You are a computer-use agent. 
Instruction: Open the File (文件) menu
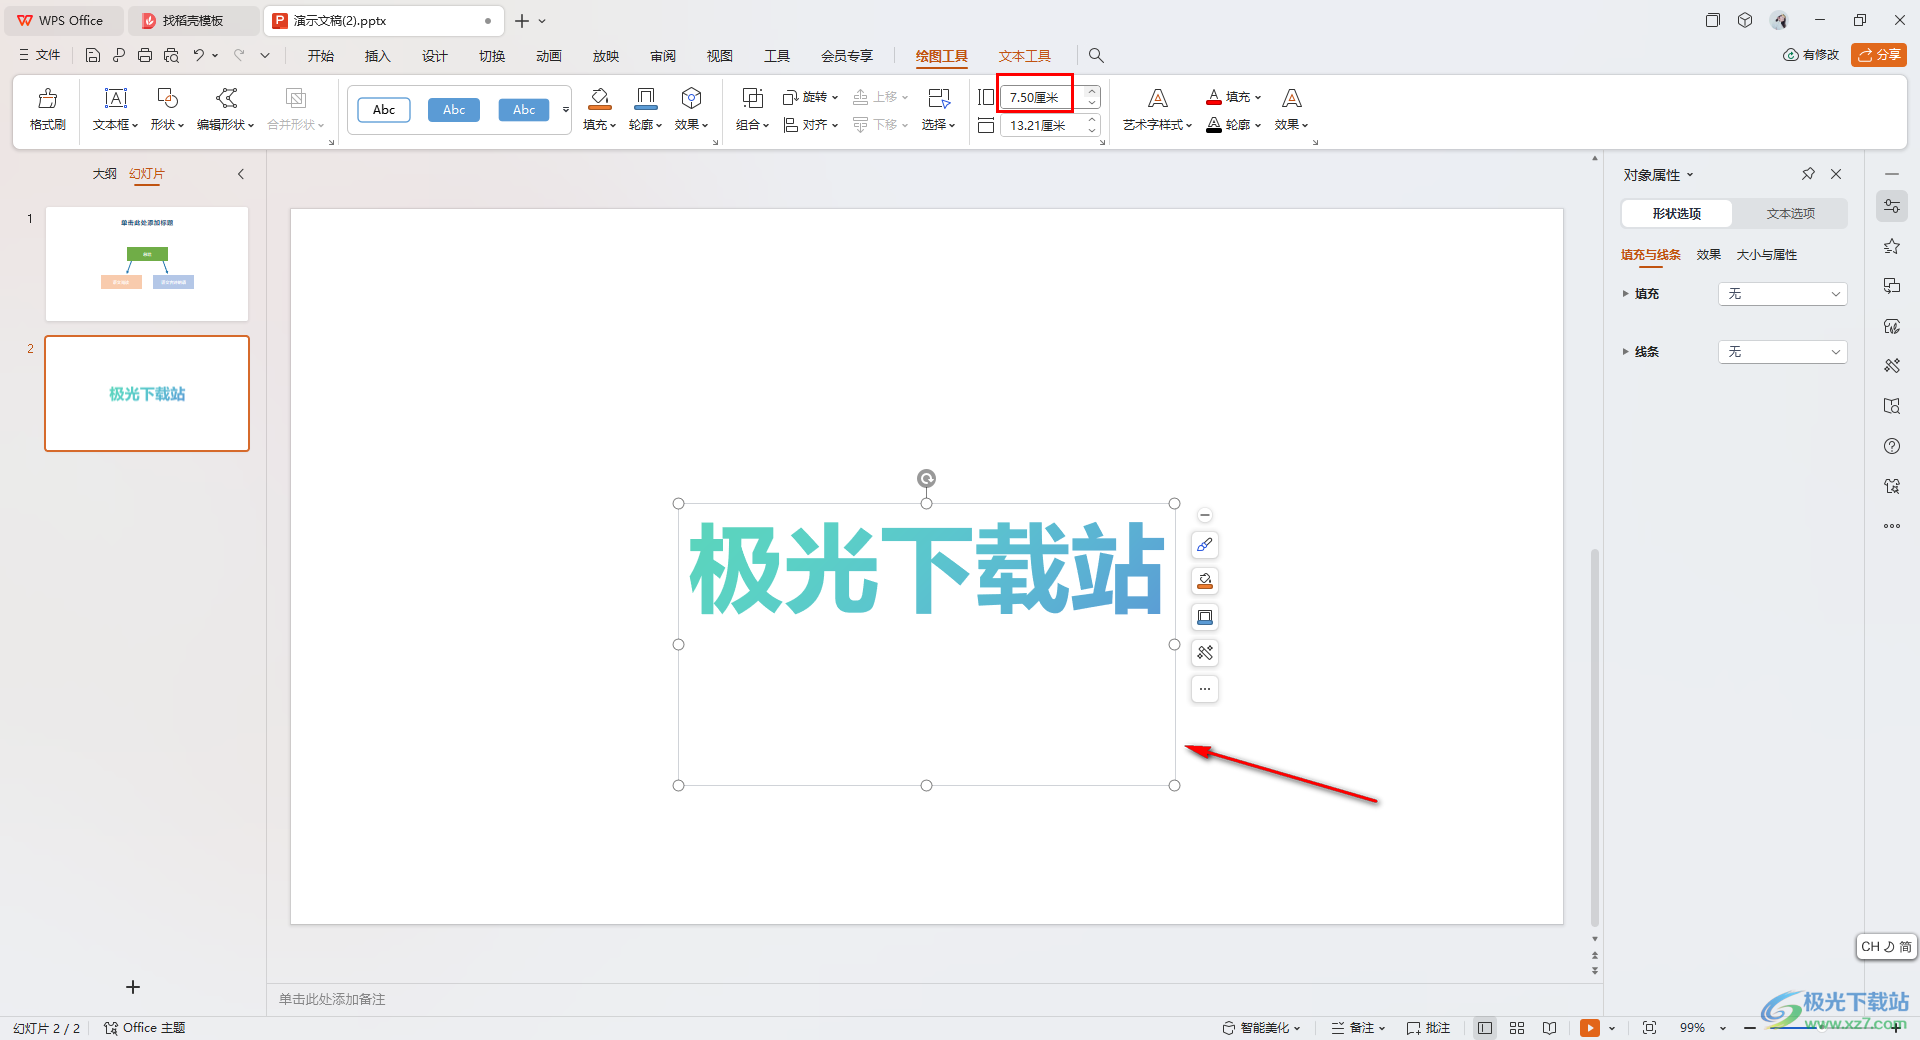[40, 56]
